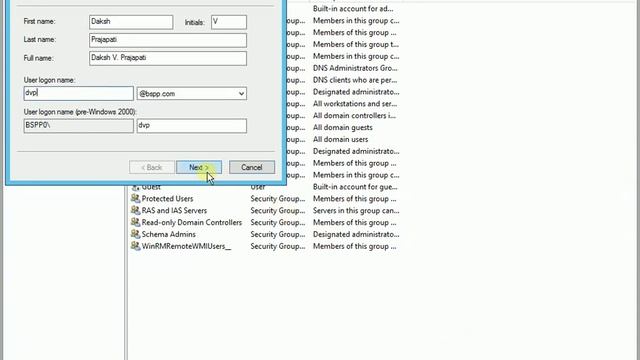Select the Read-only Domain Controllers group icon
Viewport: 640px width, 360px height.
tap(135, 222)
